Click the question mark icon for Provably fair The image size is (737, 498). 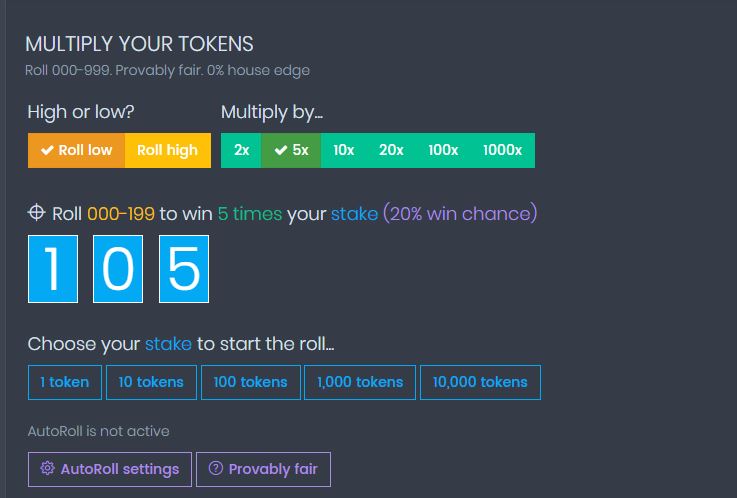tap(215, 469)
